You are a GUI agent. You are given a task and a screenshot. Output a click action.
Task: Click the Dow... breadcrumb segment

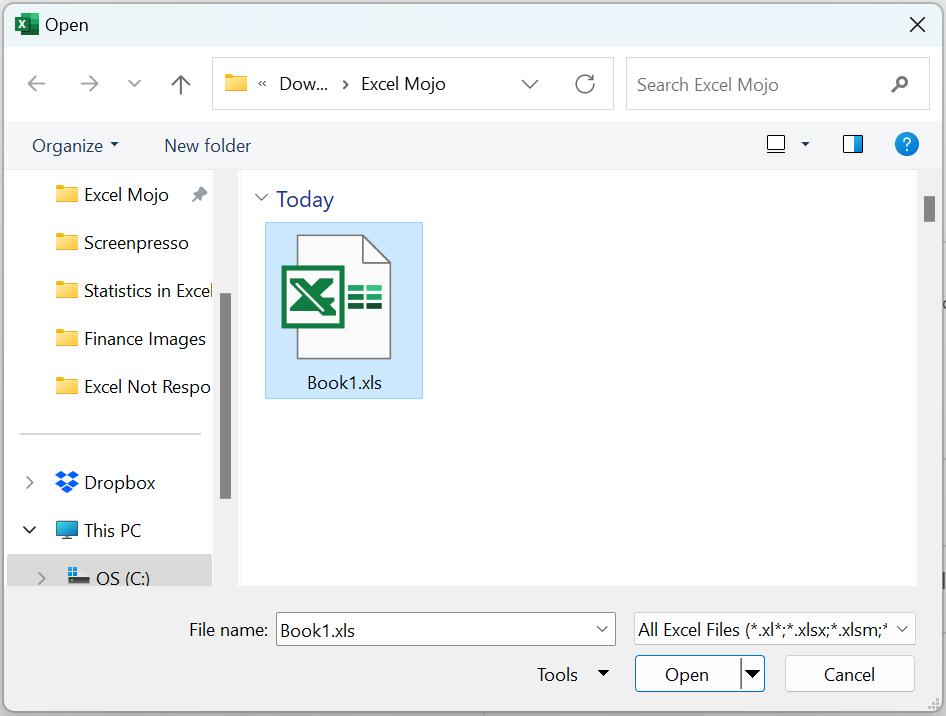[303, 84]
